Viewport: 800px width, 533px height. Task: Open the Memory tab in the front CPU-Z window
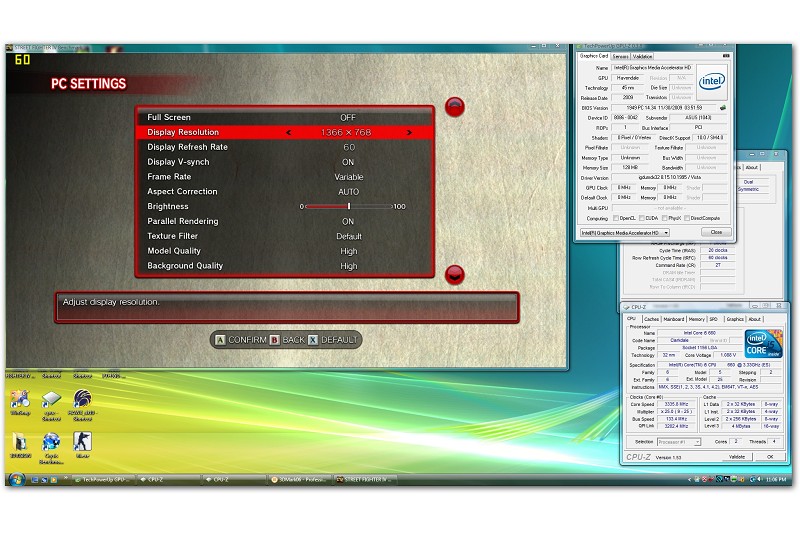[696, 319]
